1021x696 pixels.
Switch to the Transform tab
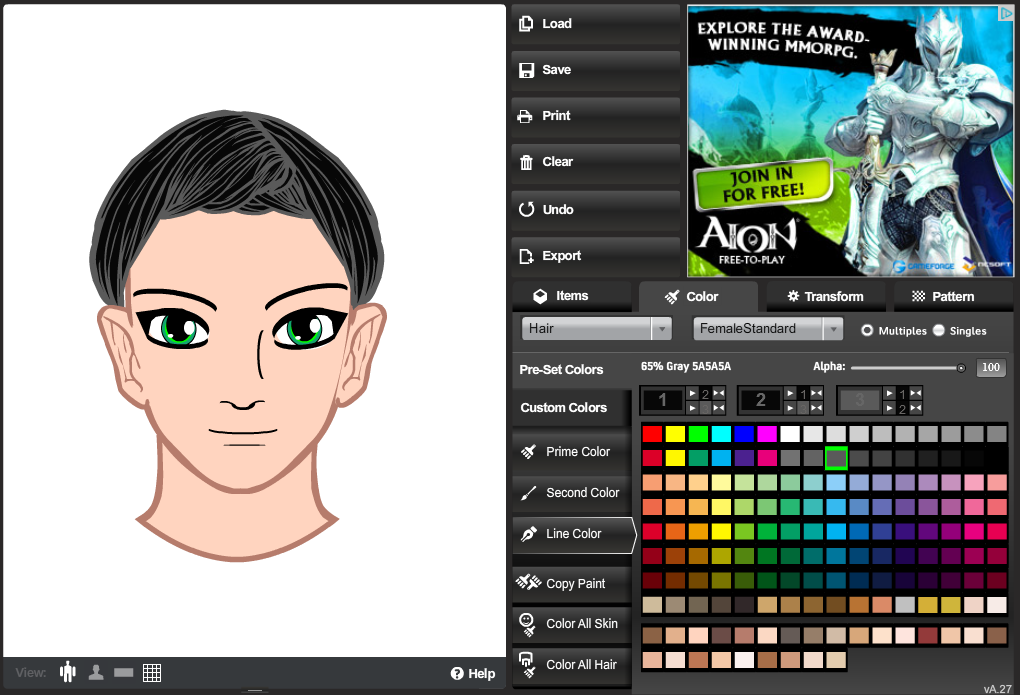click(826, 297)
